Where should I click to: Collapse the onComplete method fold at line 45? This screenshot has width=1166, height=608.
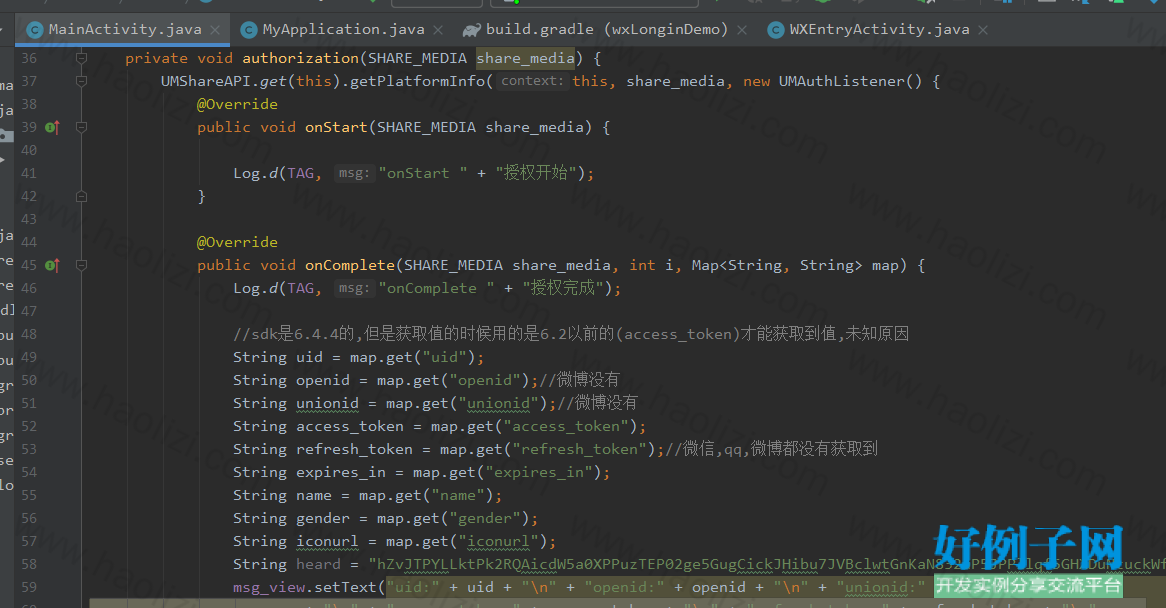coord(82,265)
